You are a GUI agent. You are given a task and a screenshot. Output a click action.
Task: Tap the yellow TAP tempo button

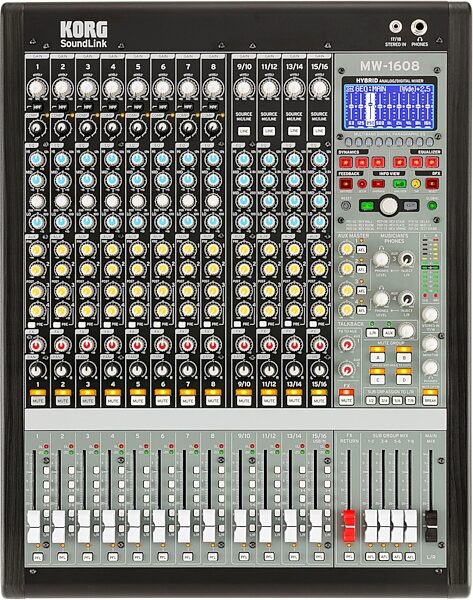(416, 184)
